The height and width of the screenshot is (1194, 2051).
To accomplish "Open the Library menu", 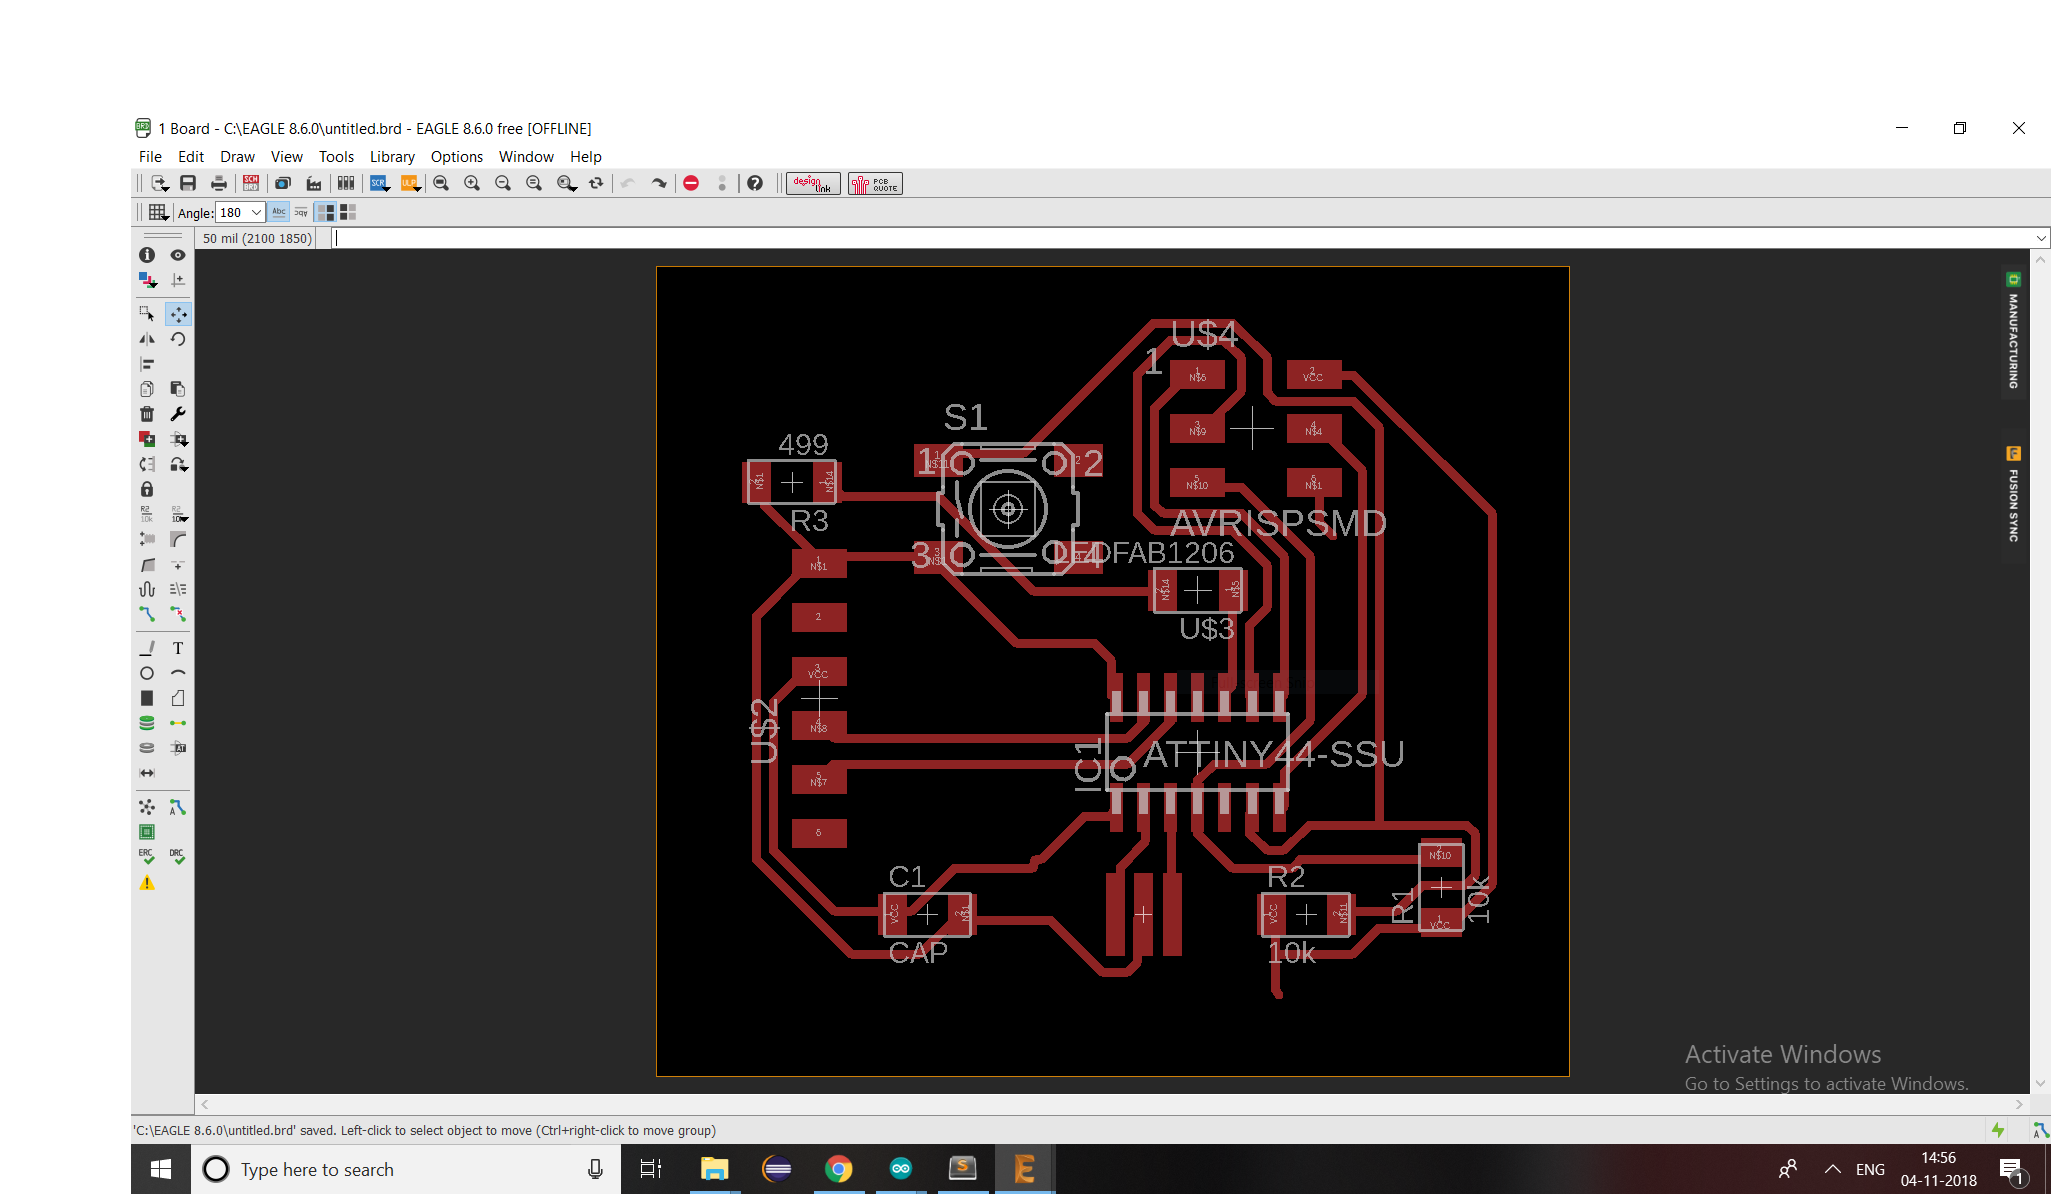I will coord(392,157).
